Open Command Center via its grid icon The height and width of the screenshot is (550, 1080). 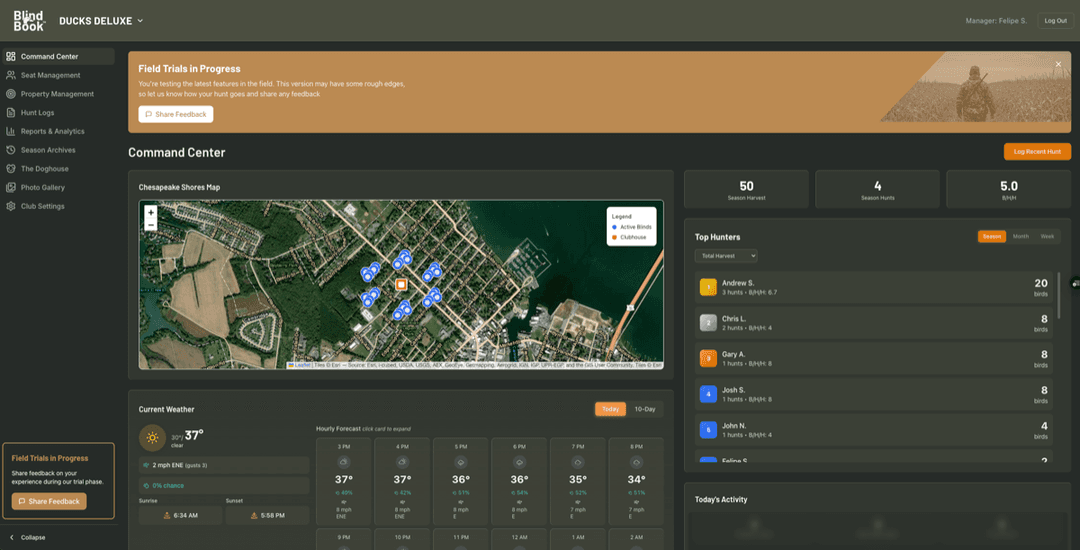10,56
